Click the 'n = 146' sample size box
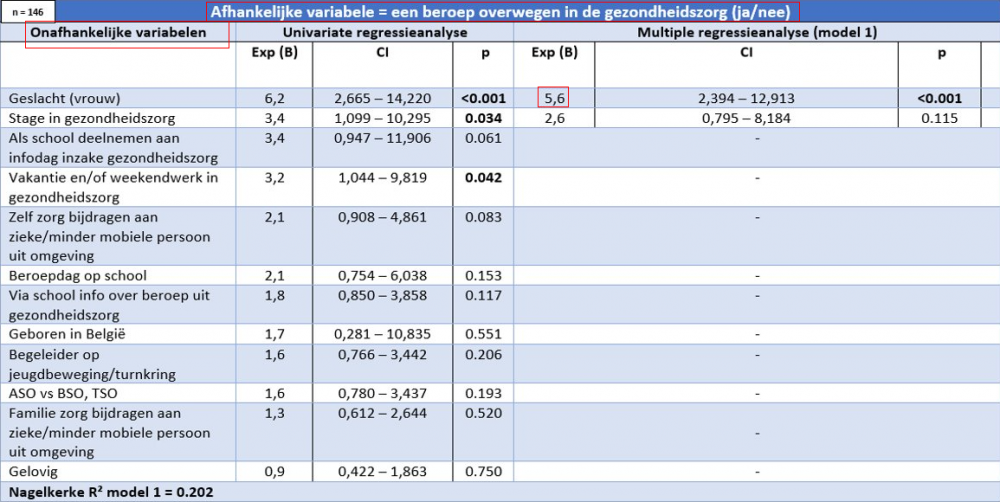The image size is (1000, 502). [27, 11]
